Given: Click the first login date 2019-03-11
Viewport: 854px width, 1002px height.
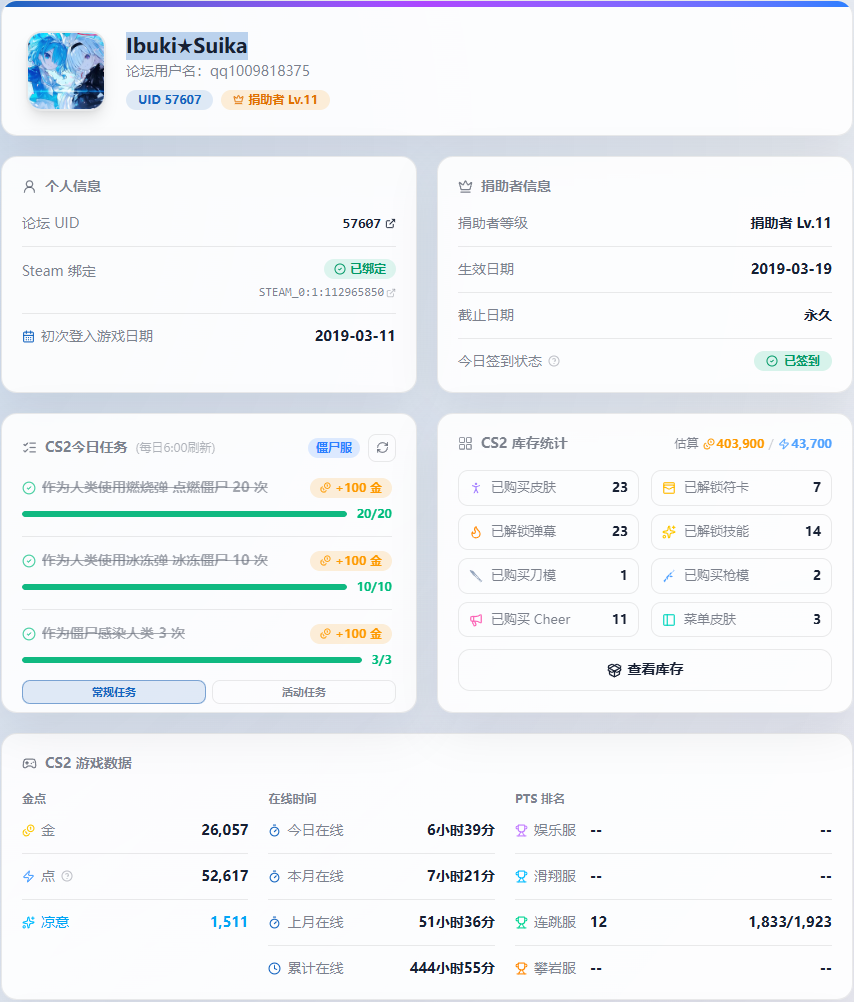Looking at the screenshot, I should point(355,336).
